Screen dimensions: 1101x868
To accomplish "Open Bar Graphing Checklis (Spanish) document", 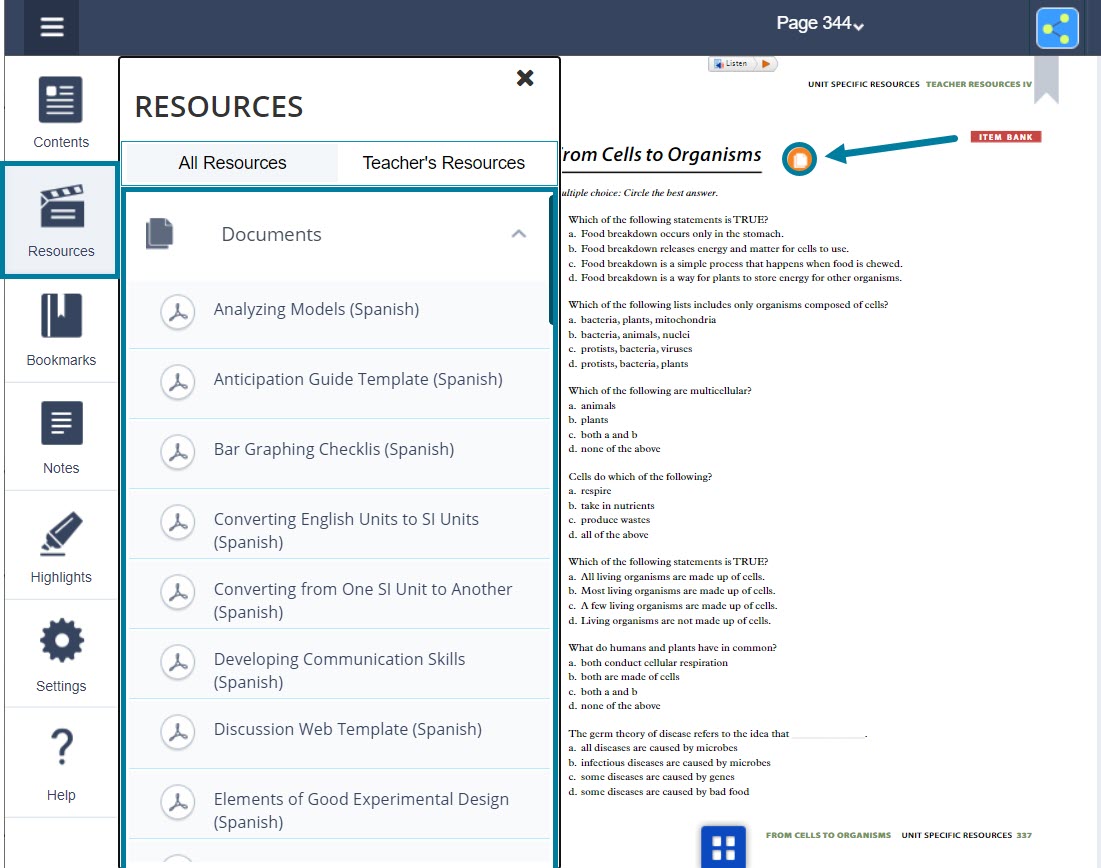I will coord(333,450).
